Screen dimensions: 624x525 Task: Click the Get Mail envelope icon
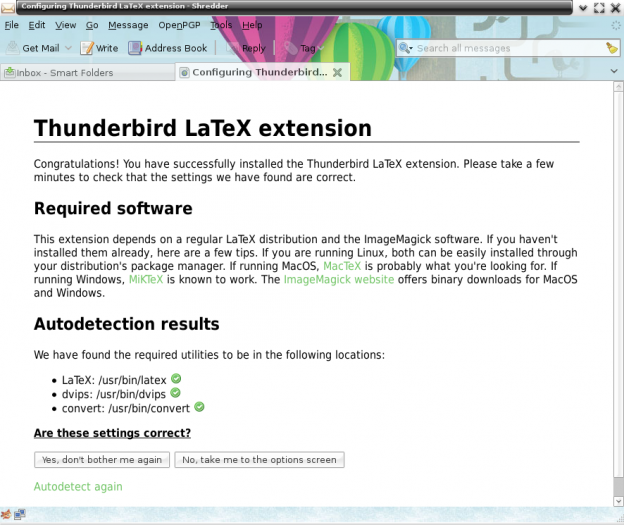pos(12,48)
